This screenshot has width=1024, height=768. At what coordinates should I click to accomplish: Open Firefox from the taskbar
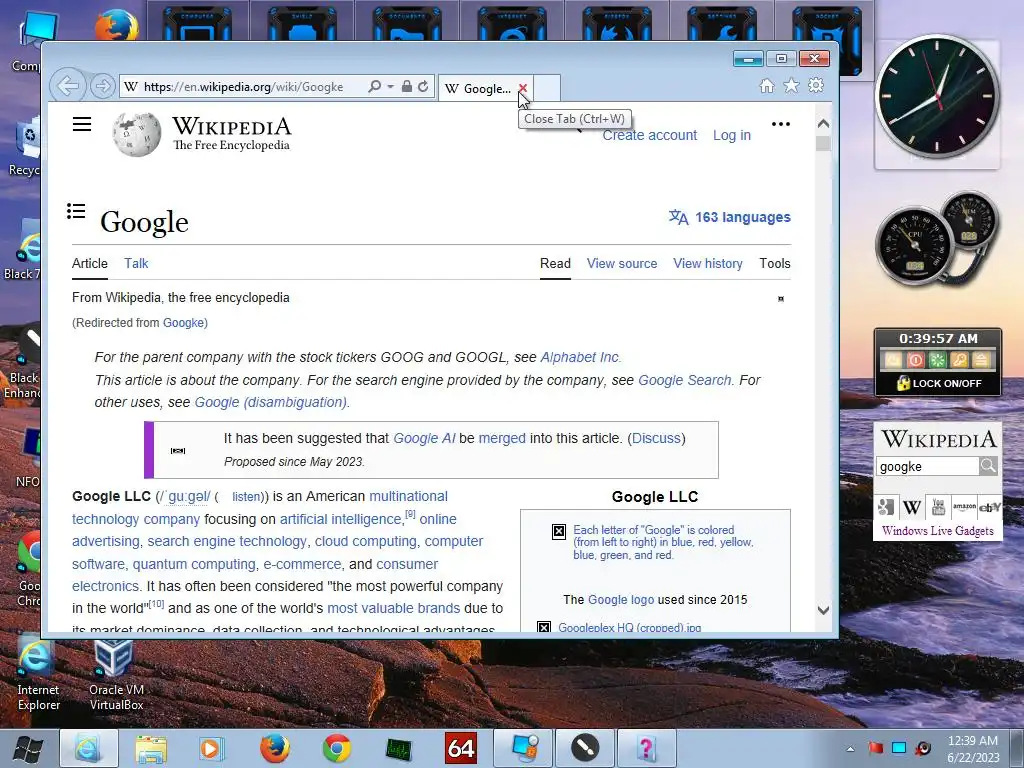pos(275,748)
